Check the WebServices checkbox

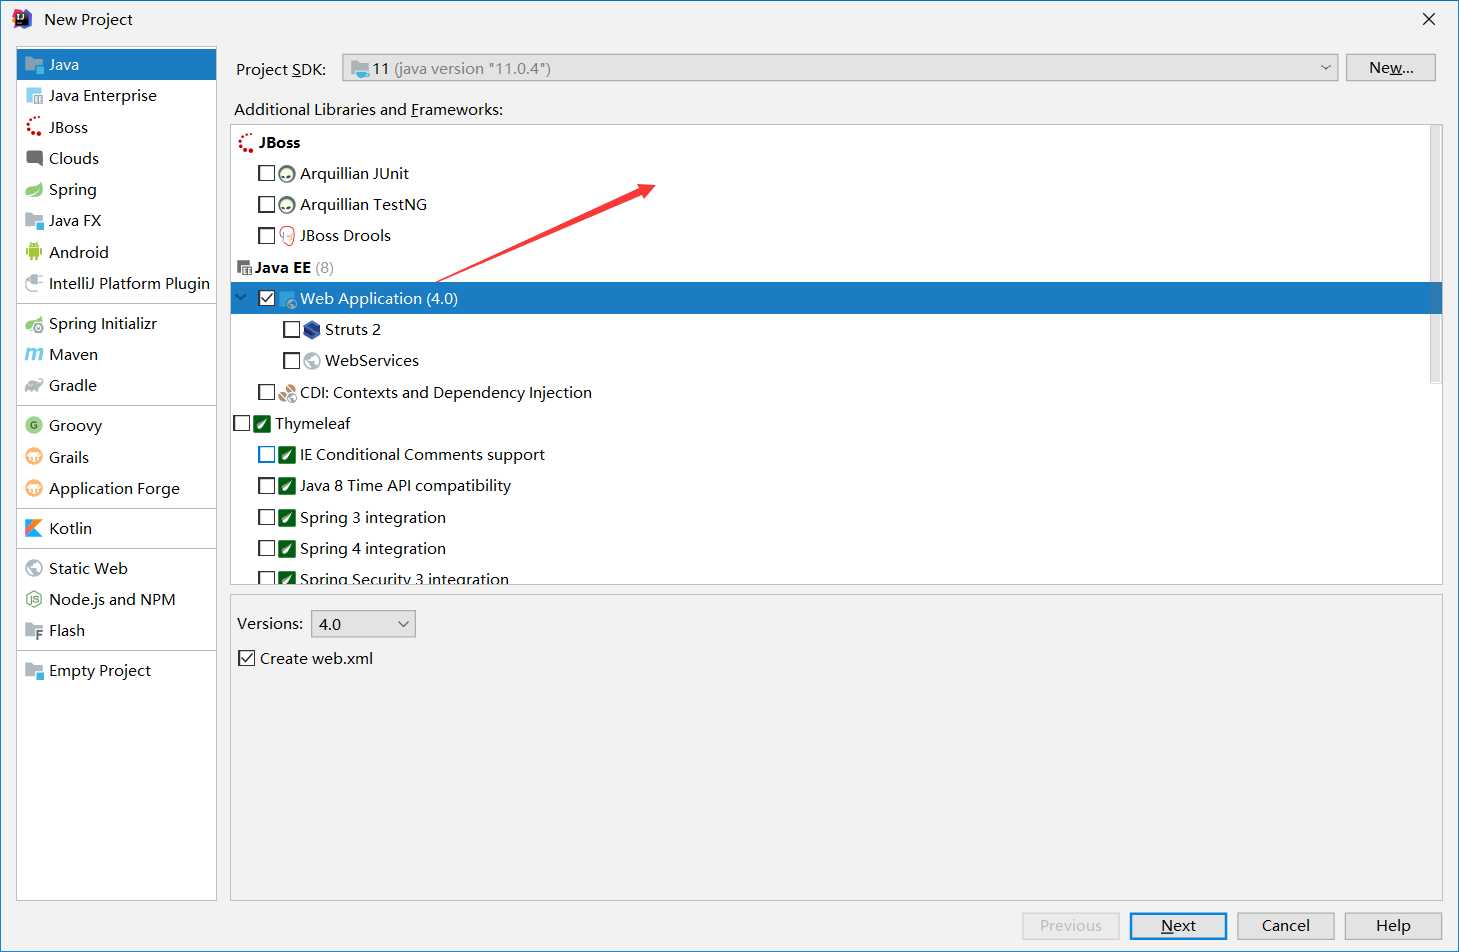tap(291, 361)
